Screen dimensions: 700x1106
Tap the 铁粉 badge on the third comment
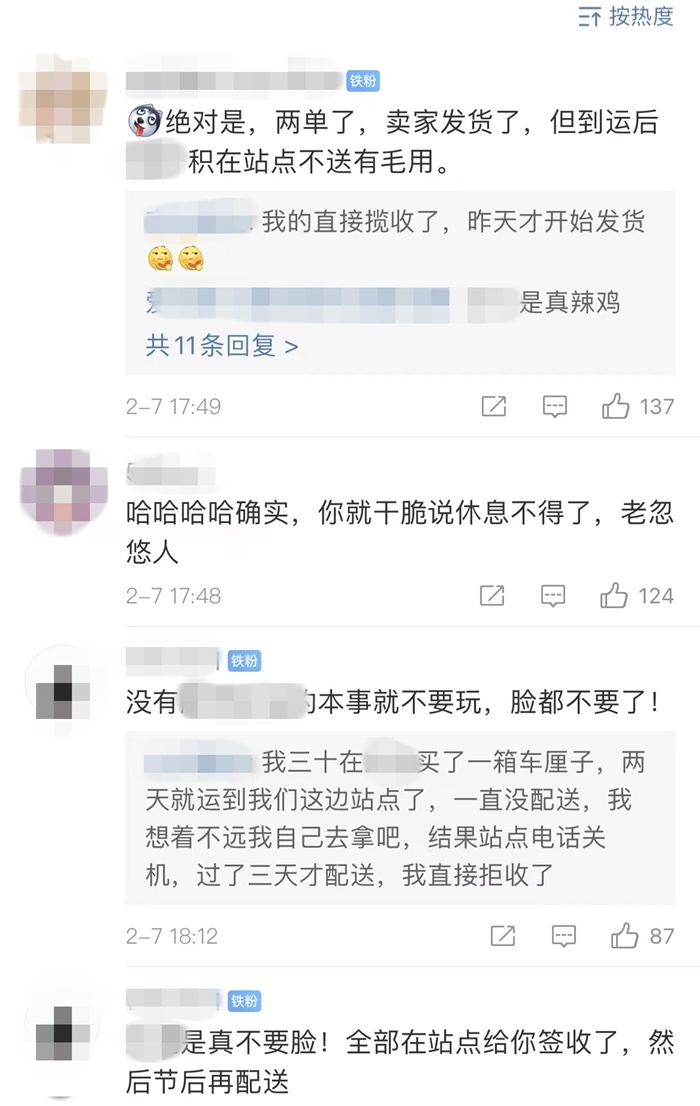[244, 660]
